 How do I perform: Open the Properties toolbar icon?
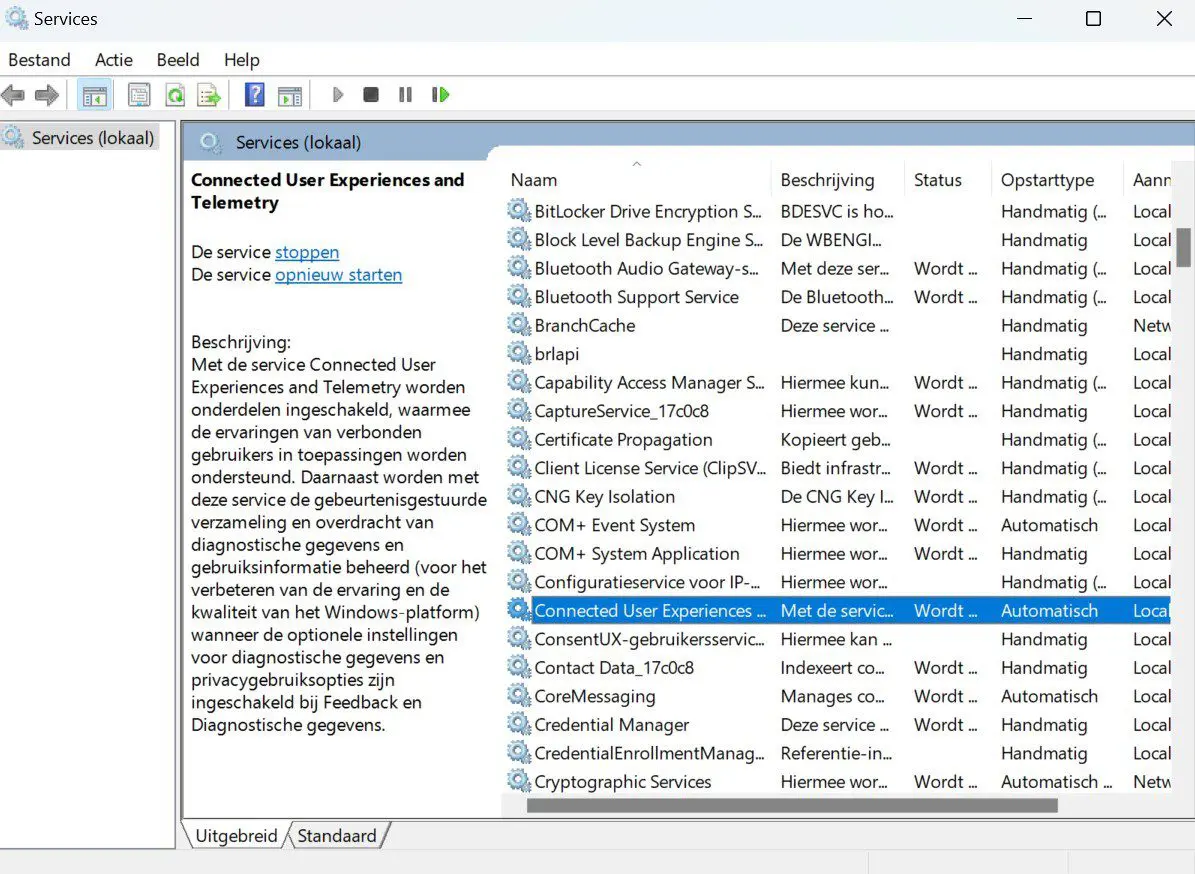coord(139,95)
